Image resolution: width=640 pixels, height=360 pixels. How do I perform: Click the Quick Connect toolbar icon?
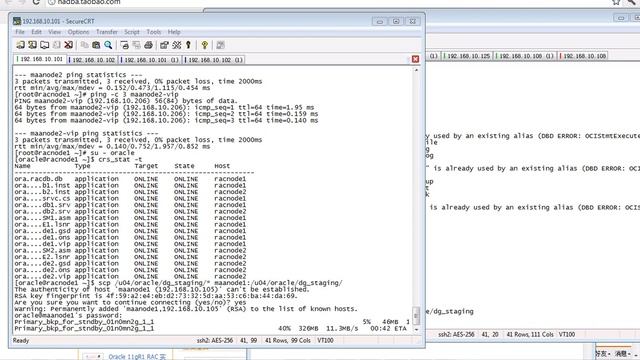click(32, 45)
